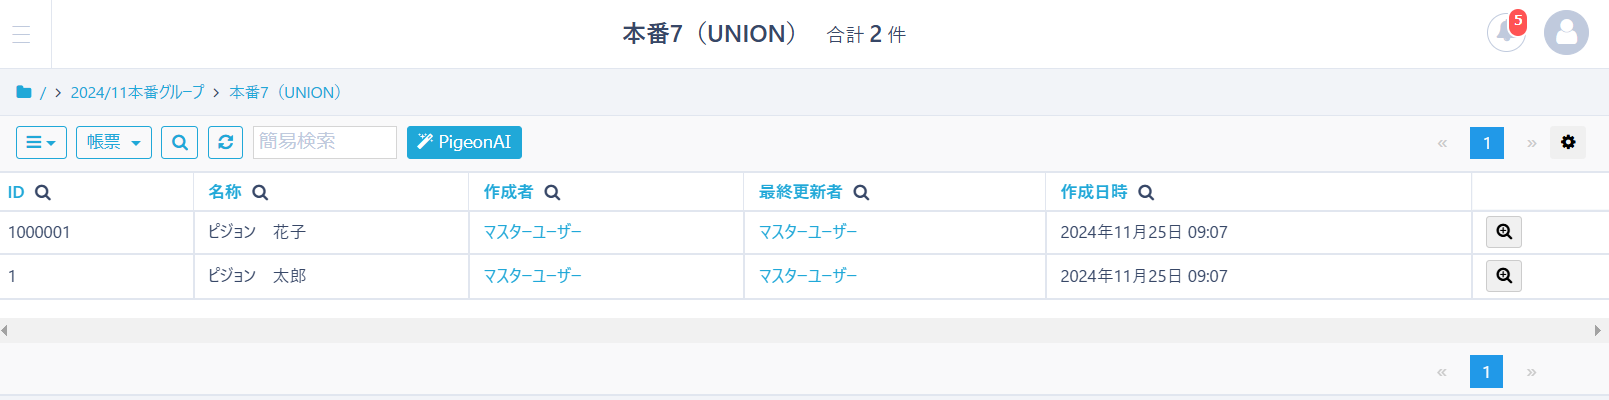Screen dimensions: 1609x400
Task: Launch the PigeonAI button
Action: (x=464, y=142)
